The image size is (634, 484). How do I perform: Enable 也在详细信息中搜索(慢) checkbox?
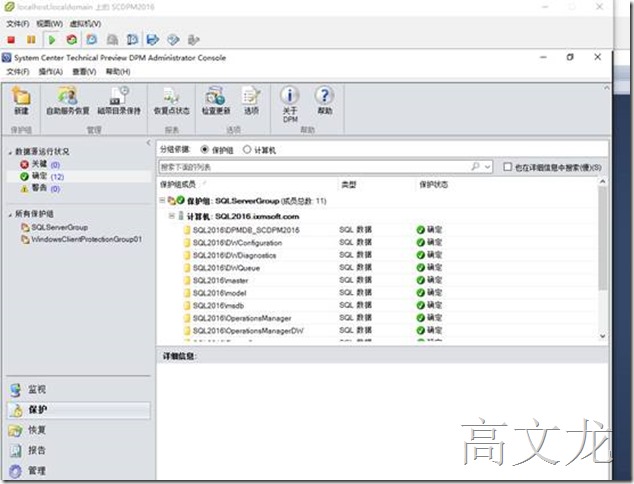507,167
